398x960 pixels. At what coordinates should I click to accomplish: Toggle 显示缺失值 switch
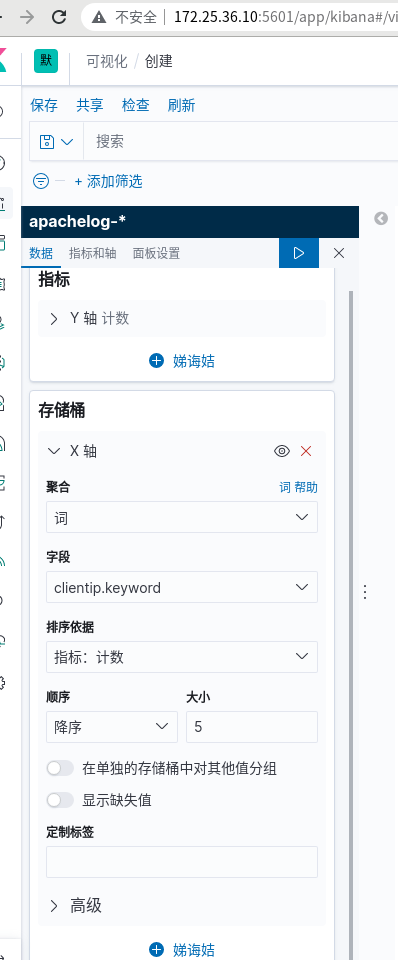(60, 800)
